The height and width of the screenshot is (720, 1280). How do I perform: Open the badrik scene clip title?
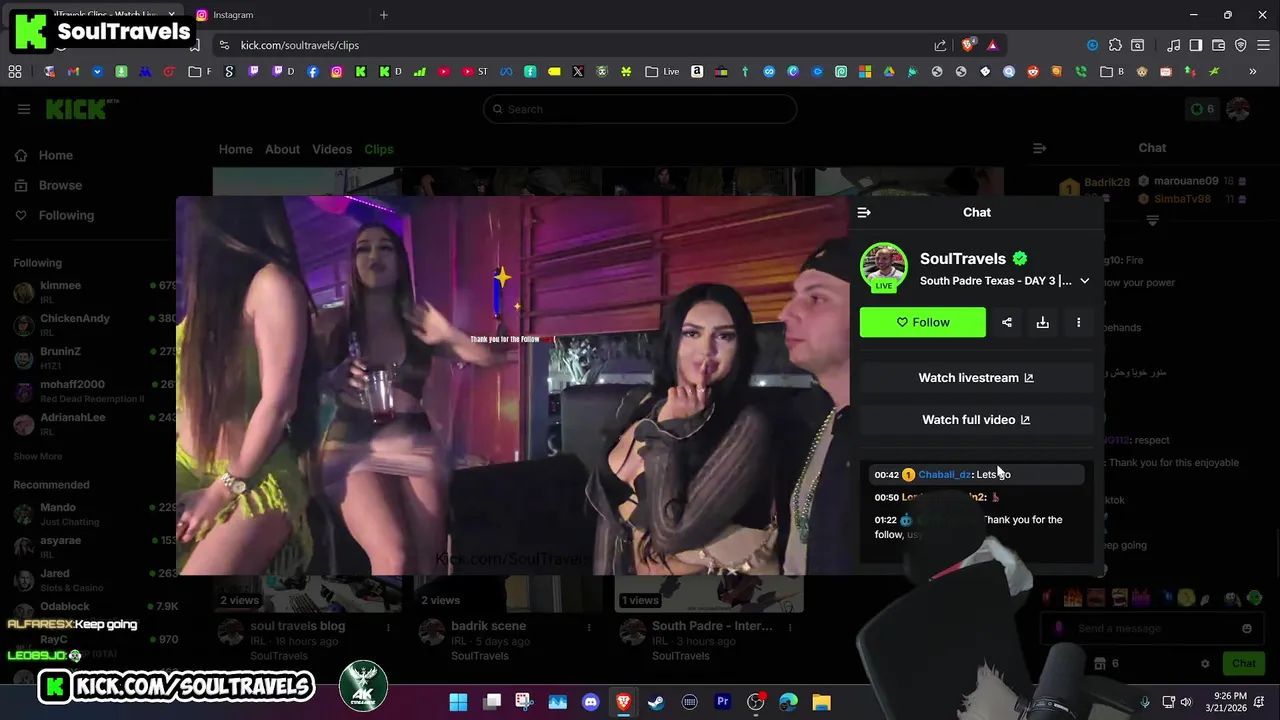(488, 626)
